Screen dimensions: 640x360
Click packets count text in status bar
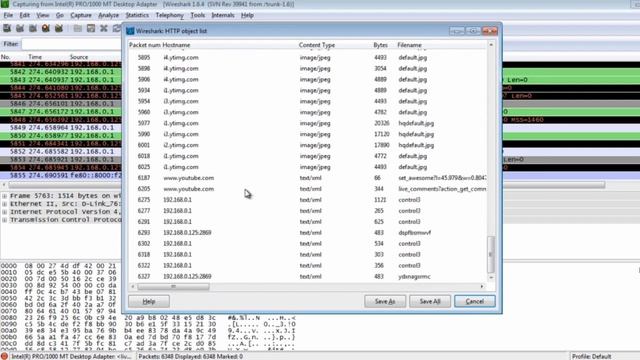click(x=190, y=356)
